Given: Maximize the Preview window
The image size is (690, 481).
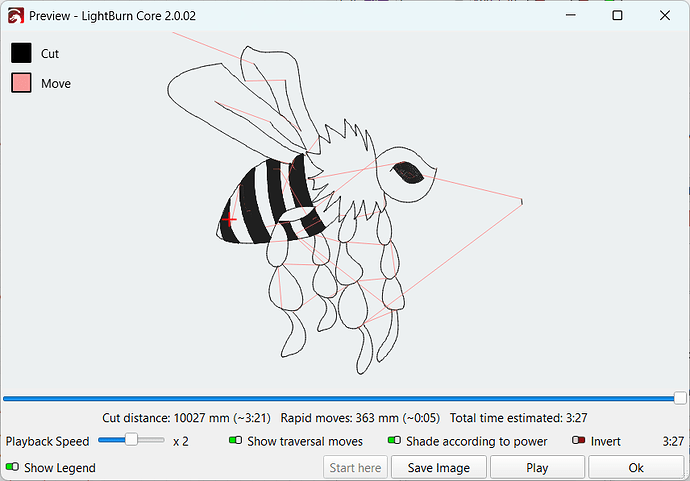Looking at the screenshot, I should [x=617, y=16].
